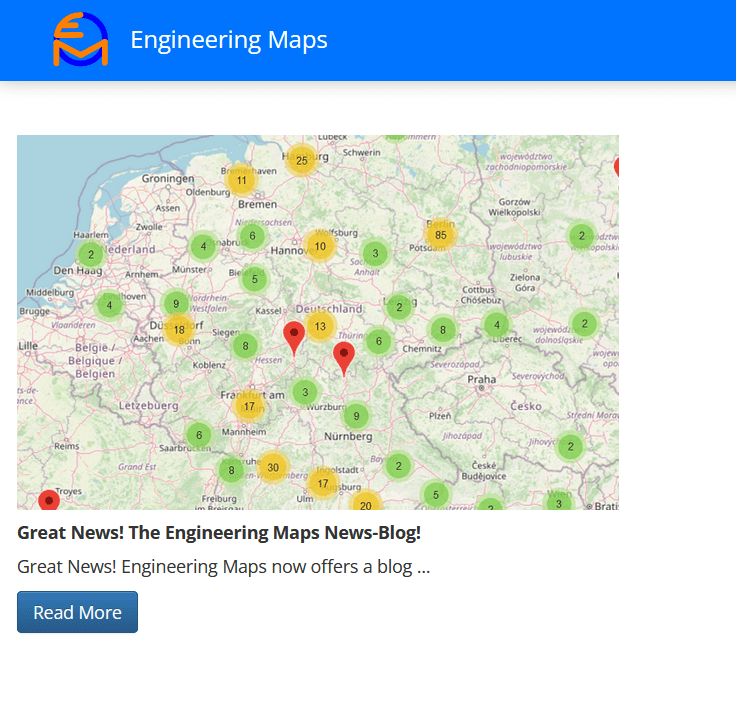Open the Engineering Maps header title
Viewport: 736px width, 712px height.
[229, 40]
